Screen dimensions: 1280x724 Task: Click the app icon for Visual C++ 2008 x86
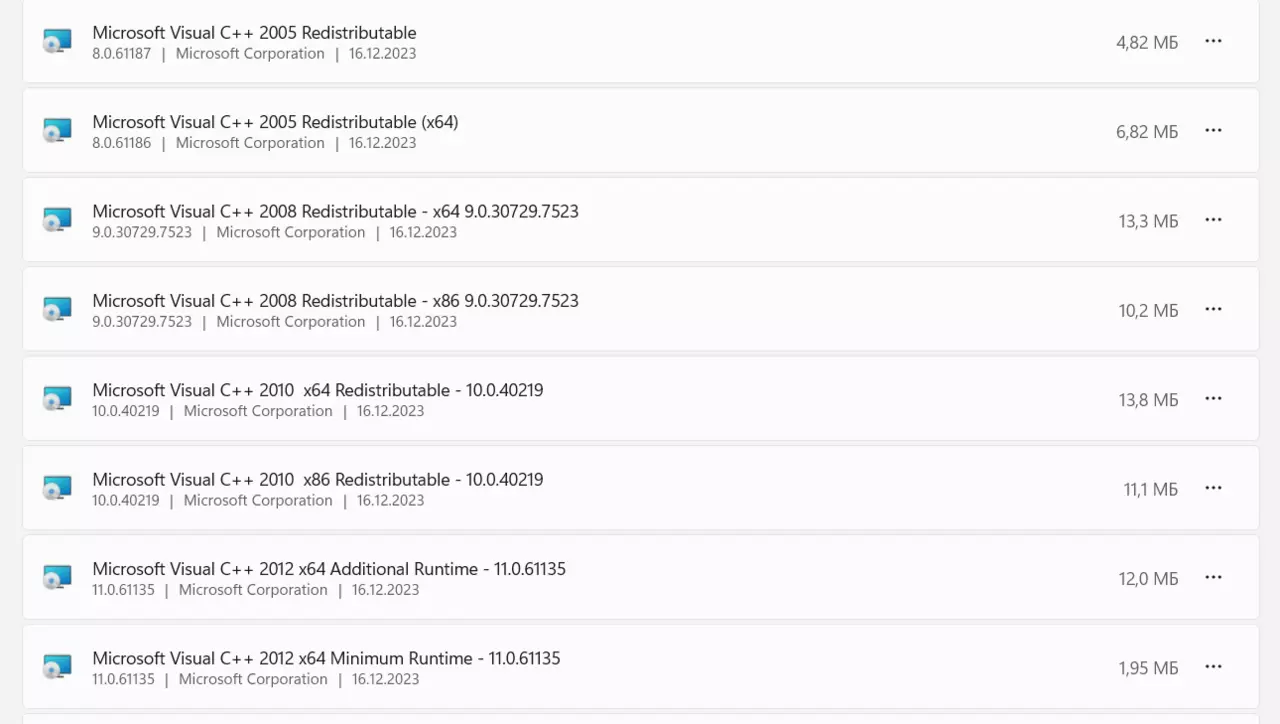[57, 309]
